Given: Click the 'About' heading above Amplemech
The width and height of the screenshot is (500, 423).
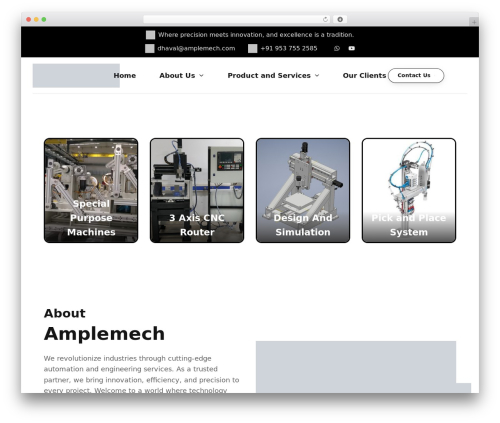Looking at the screenshot, I should pos(65,313).
